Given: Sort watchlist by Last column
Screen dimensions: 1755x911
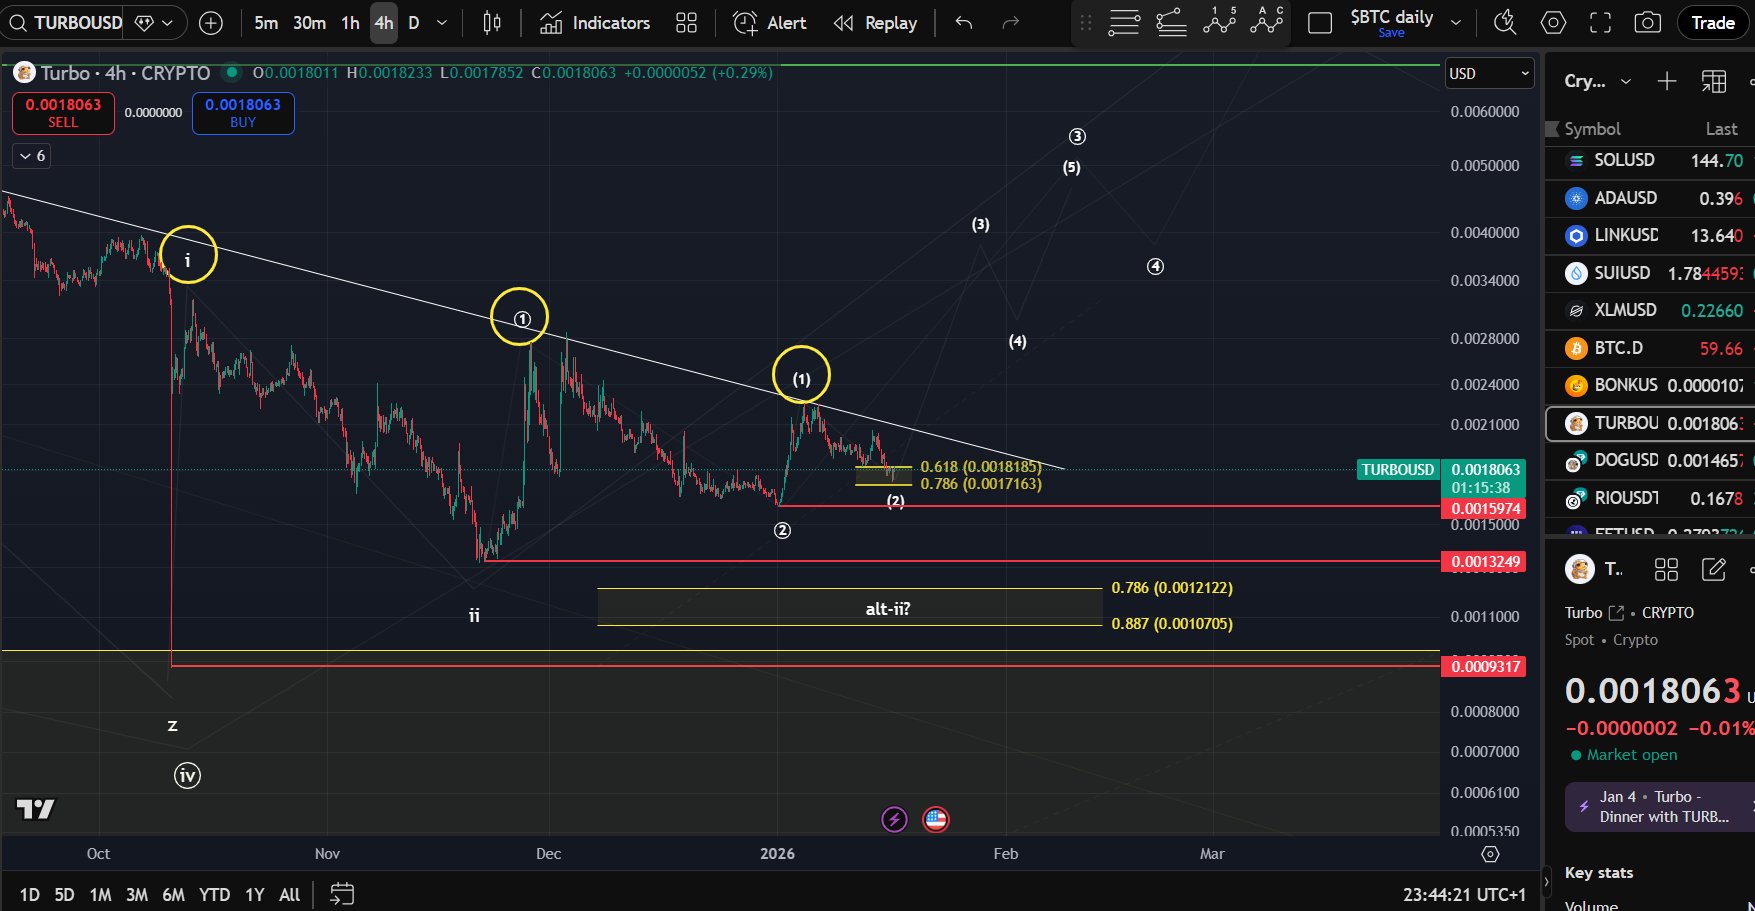Looking at the screenshot, I should tap(1721, 129).
